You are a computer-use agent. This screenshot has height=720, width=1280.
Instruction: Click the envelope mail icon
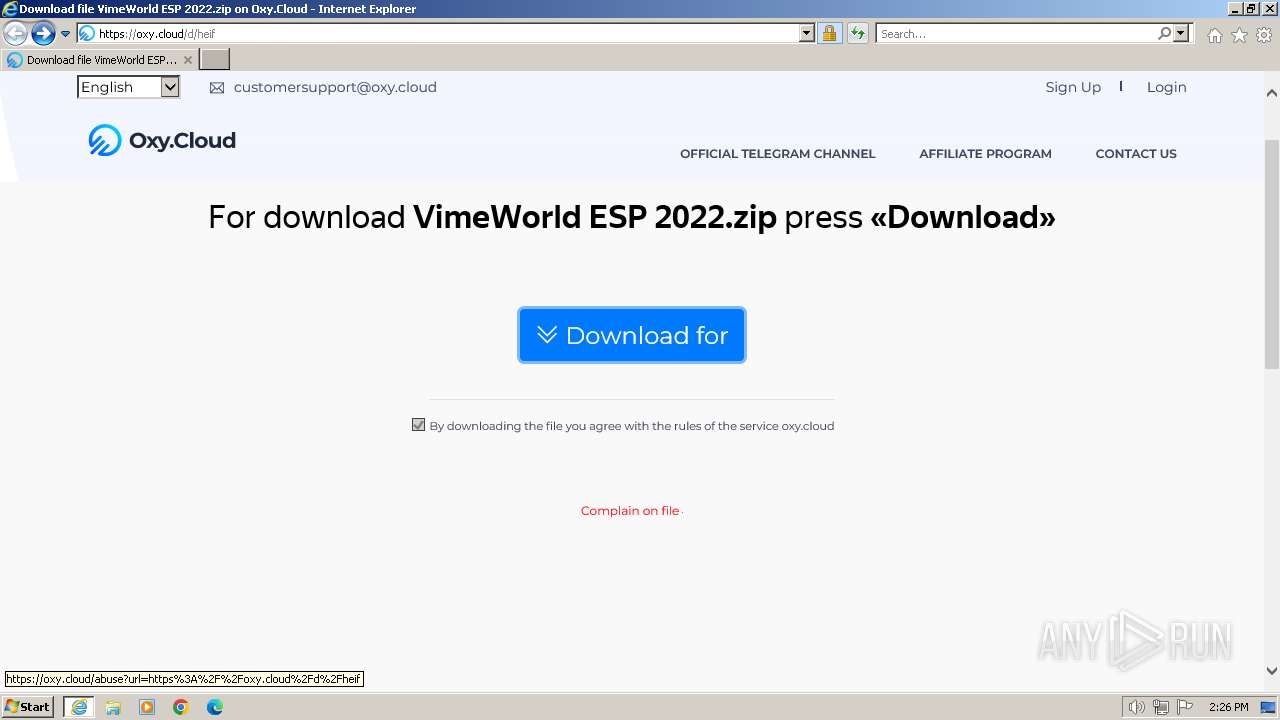click(217, 88)
